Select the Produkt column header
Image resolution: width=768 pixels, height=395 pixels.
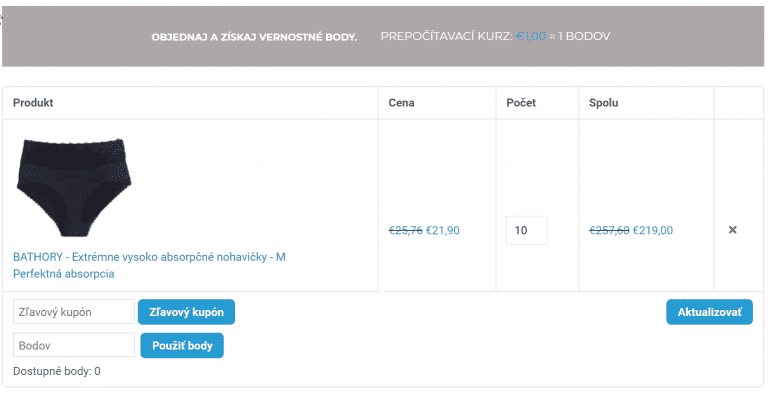click(x=33, y=102)
